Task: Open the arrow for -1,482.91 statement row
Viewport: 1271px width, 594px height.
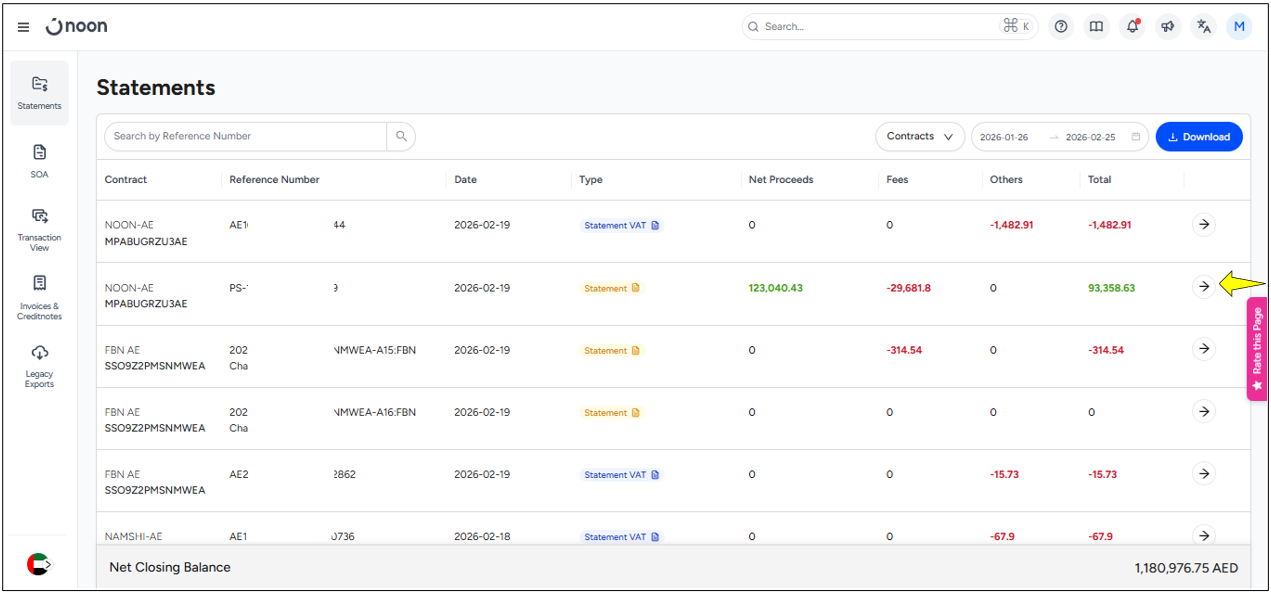Action: [x=1203, y=225]
